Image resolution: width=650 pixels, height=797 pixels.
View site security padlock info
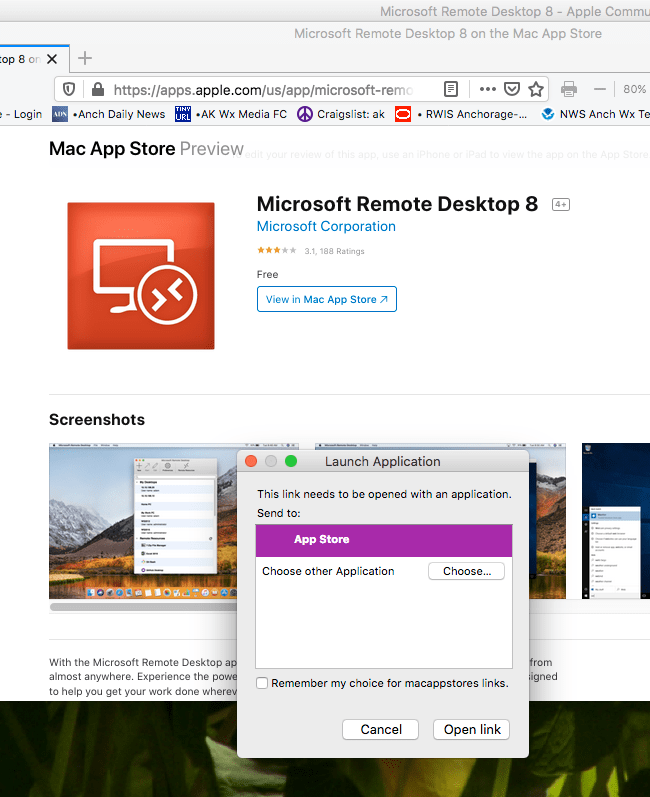tap(98, 90)
